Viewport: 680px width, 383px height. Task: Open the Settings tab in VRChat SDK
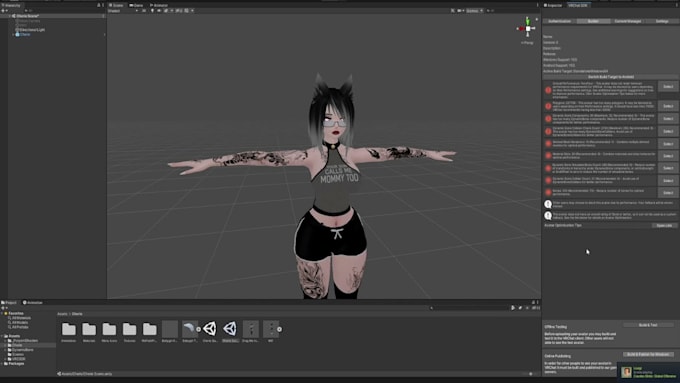(x=662, y=21)
